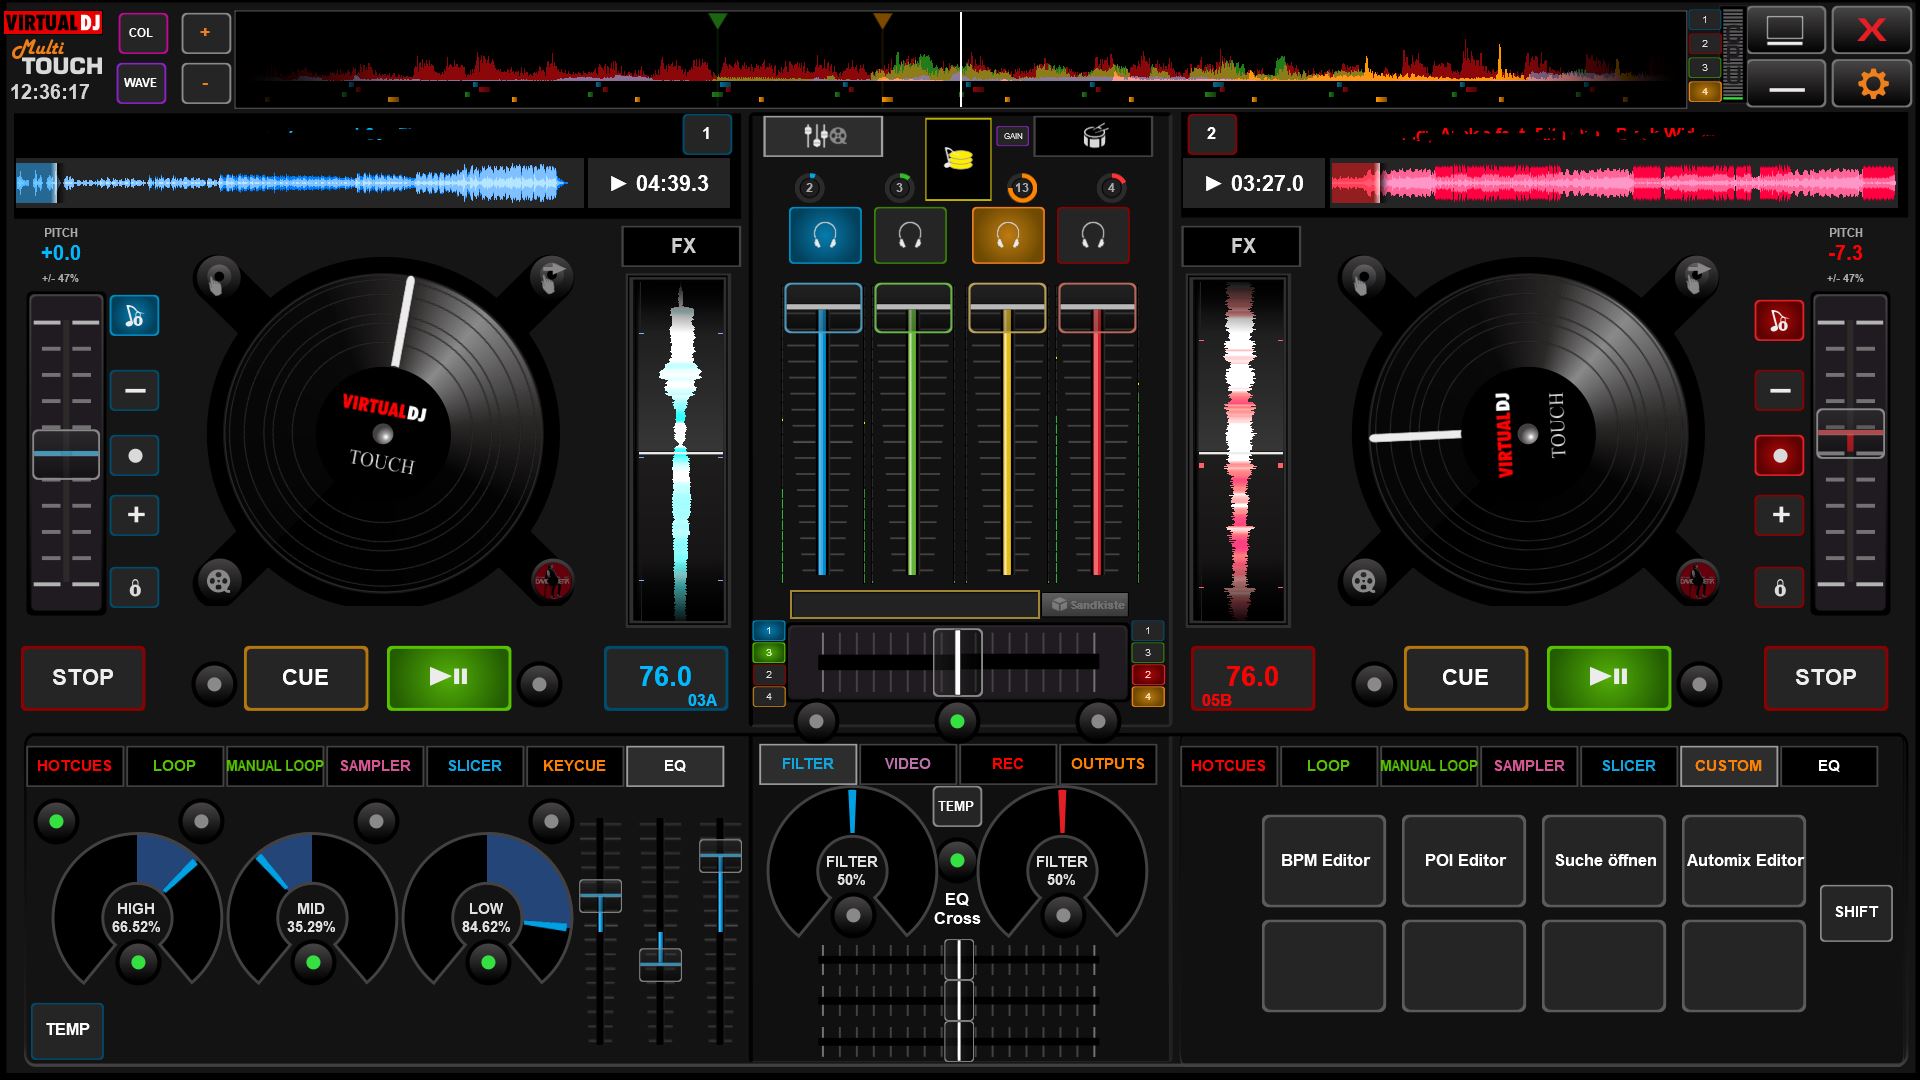The width and height of the screenshot is (1920, 1080).
Task: Click the crossfader handle
Action: 957,662
